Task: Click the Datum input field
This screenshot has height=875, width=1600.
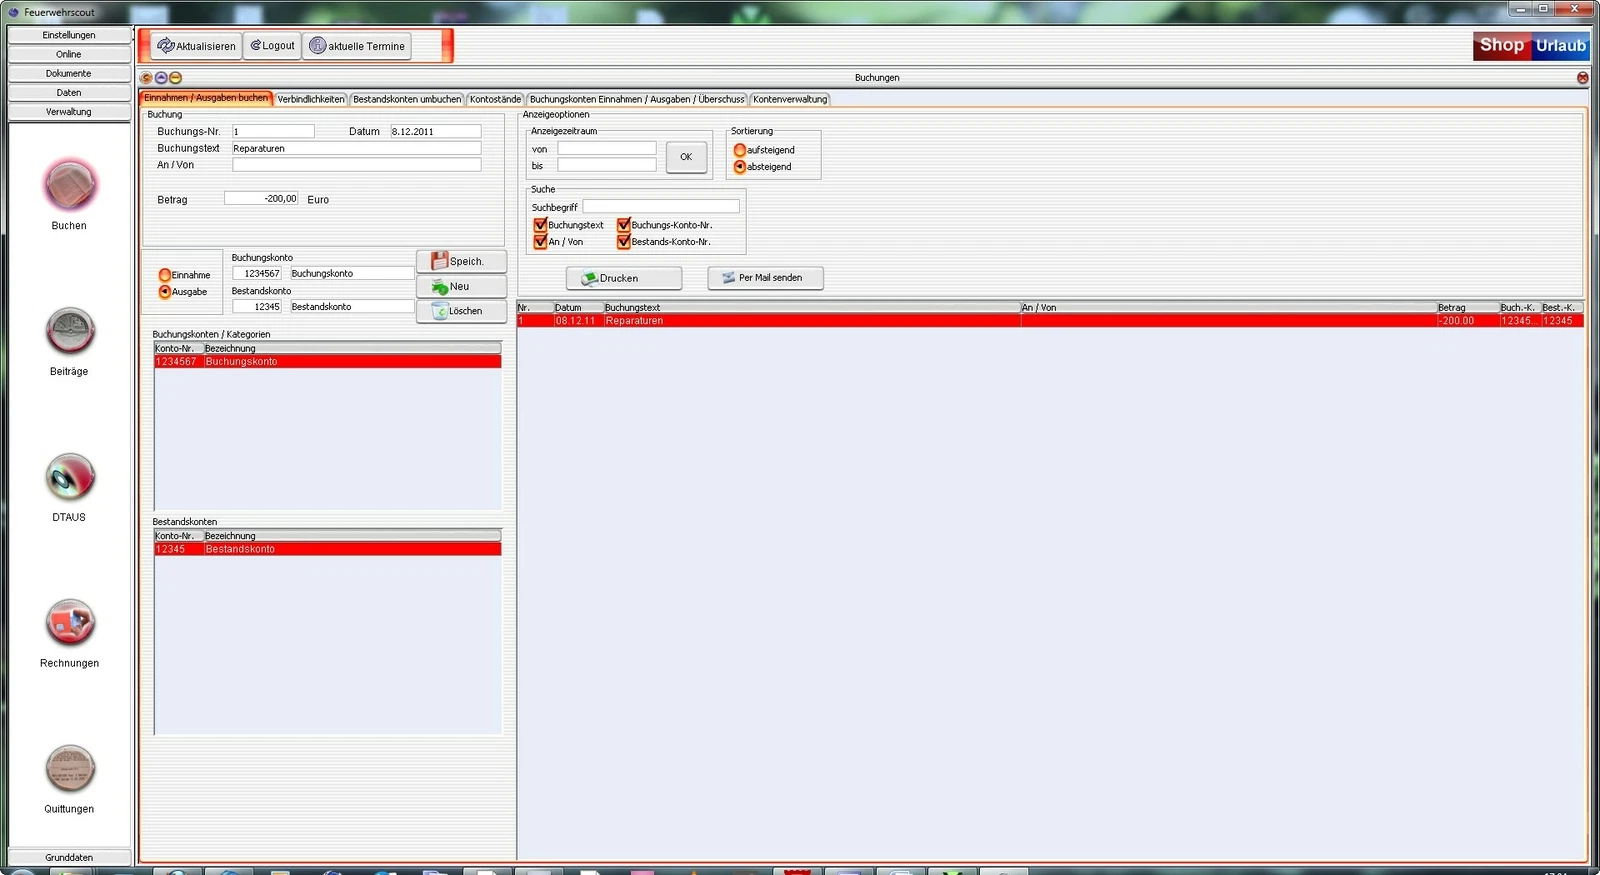Action: tap(435, 131)
